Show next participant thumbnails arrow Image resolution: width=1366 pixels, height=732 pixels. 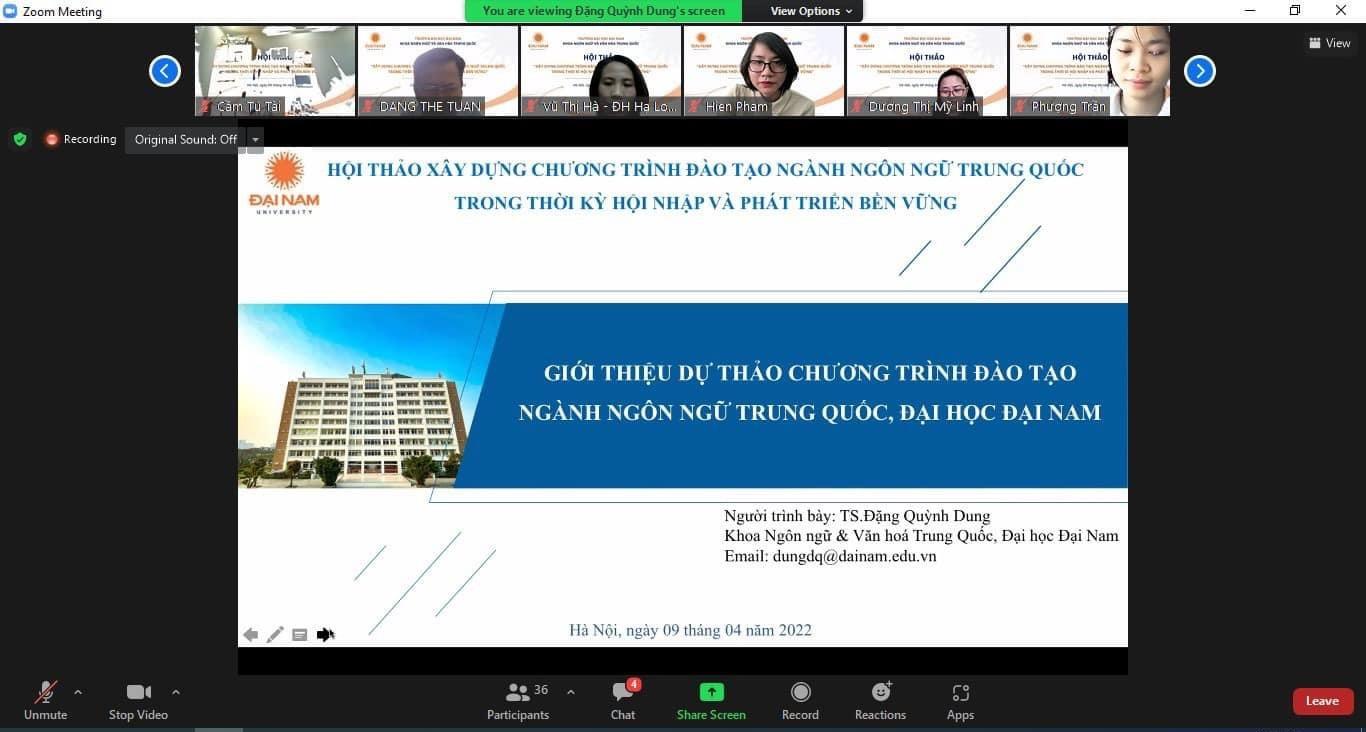click(1200, 71)
